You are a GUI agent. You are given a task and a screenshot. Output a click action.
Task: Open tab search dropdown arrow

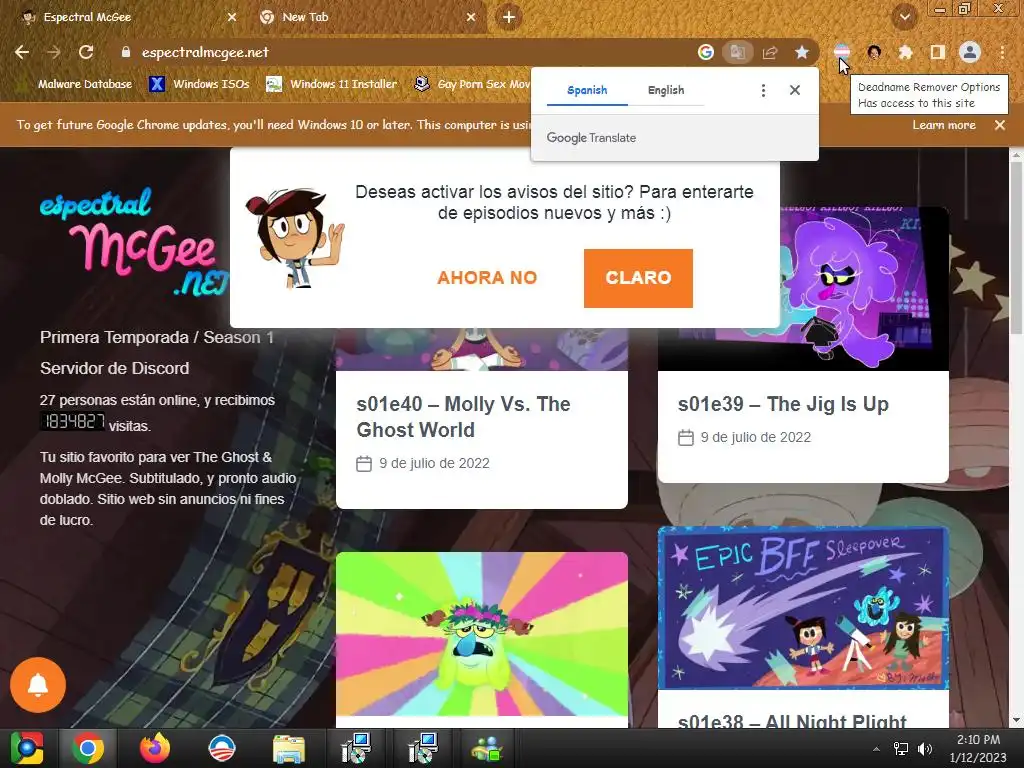click(x=904, y=17)
